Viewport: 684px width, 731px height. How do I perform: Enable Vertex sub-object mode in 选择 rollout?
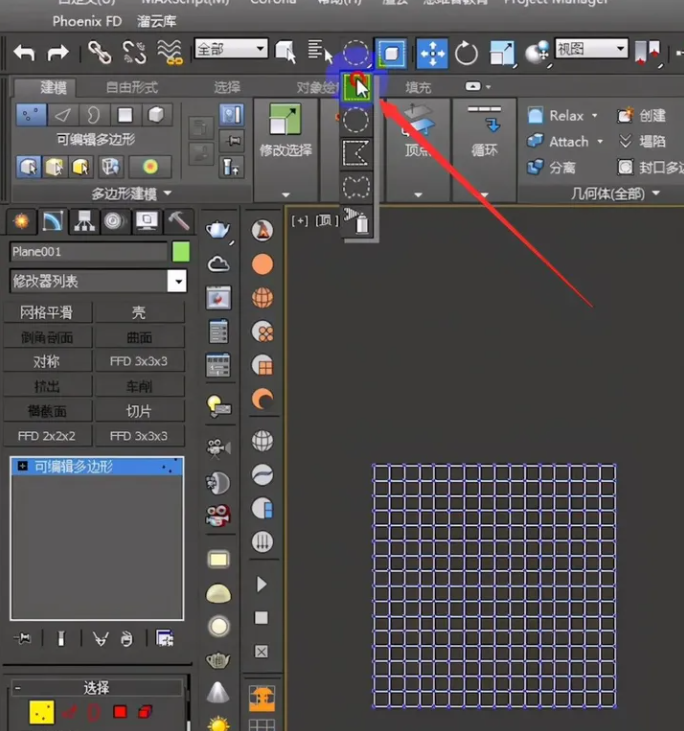(41, 712)
